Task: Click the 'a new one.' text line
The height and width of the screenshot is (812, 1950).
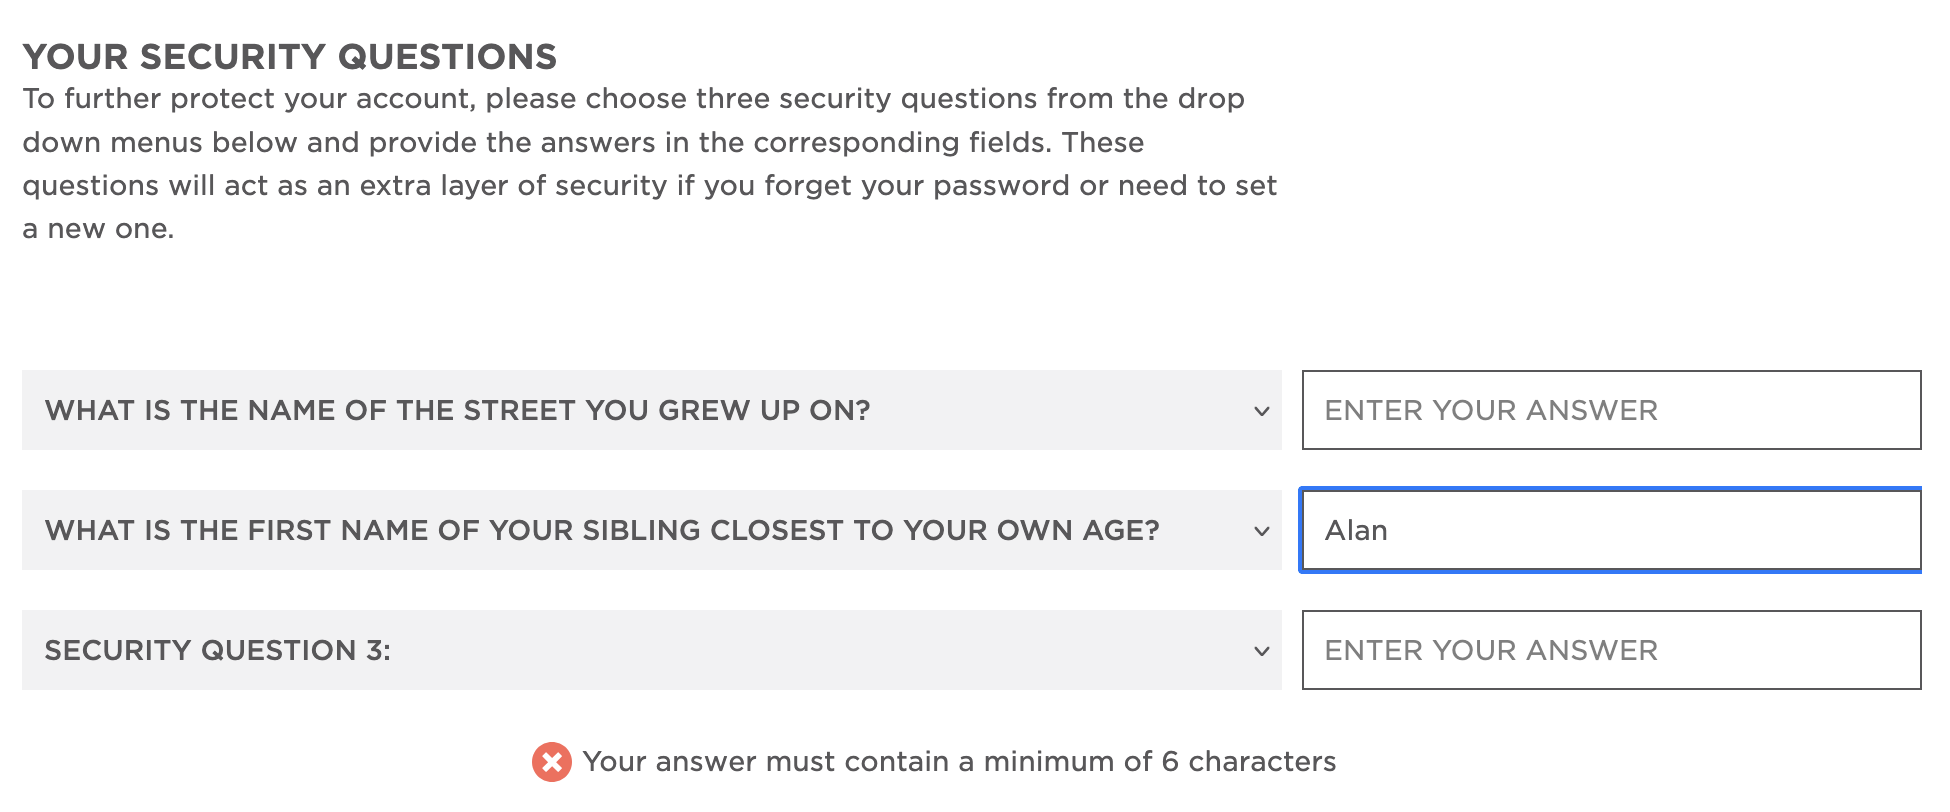Action: pyautogui.click(x=98, y=229)
